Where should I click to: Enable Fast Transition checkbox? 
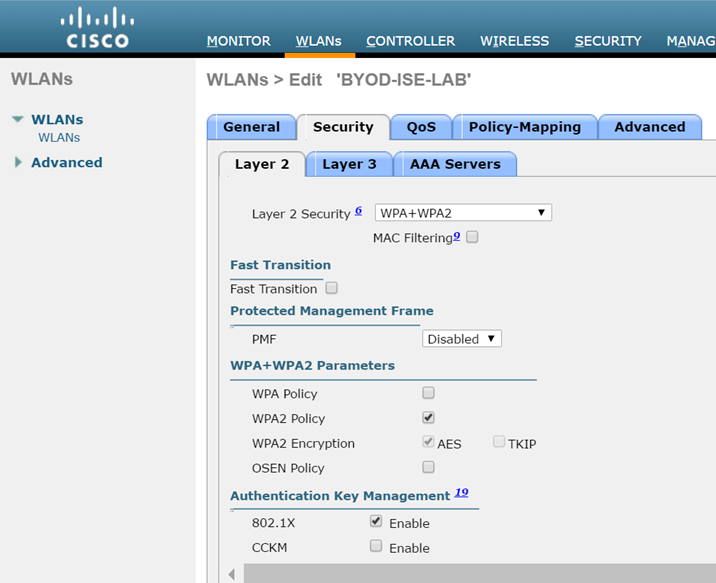click(332, 288)
